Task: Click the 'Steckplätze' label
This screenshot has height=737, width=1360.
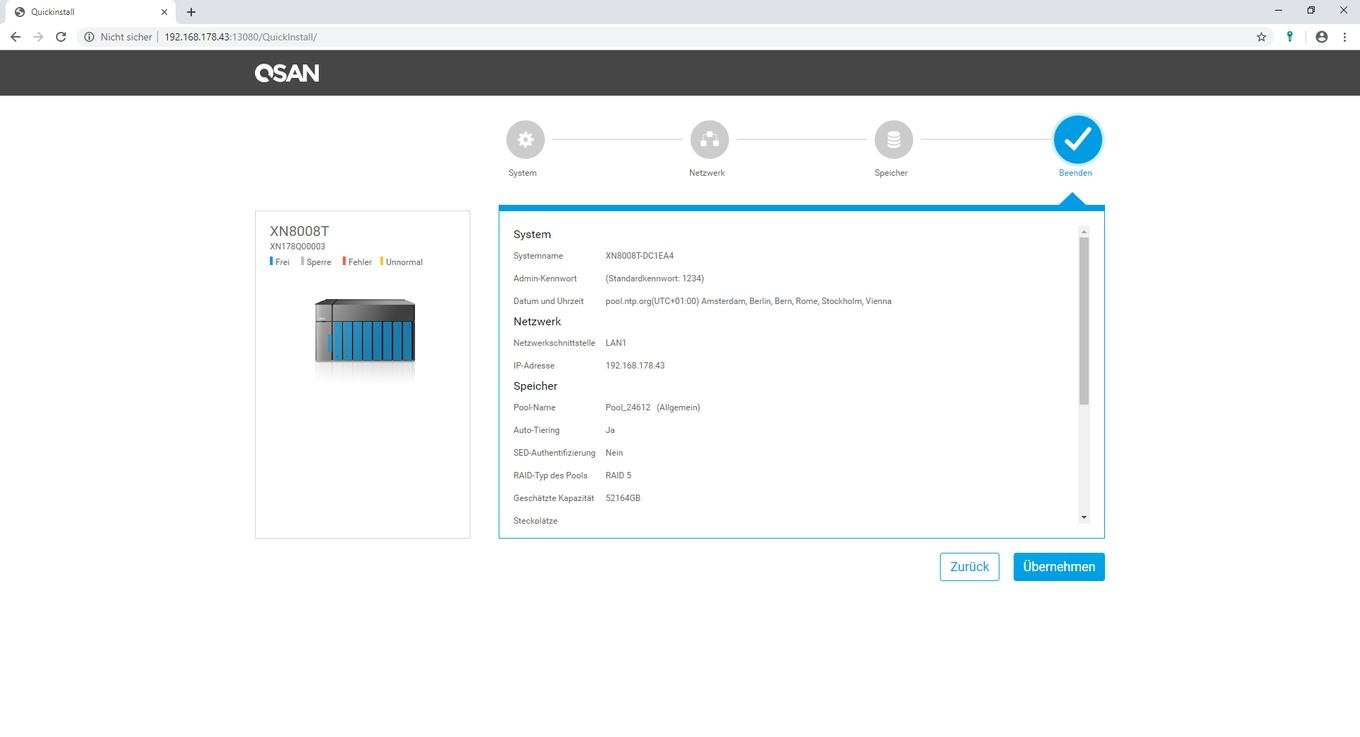Action: point(535,521)
